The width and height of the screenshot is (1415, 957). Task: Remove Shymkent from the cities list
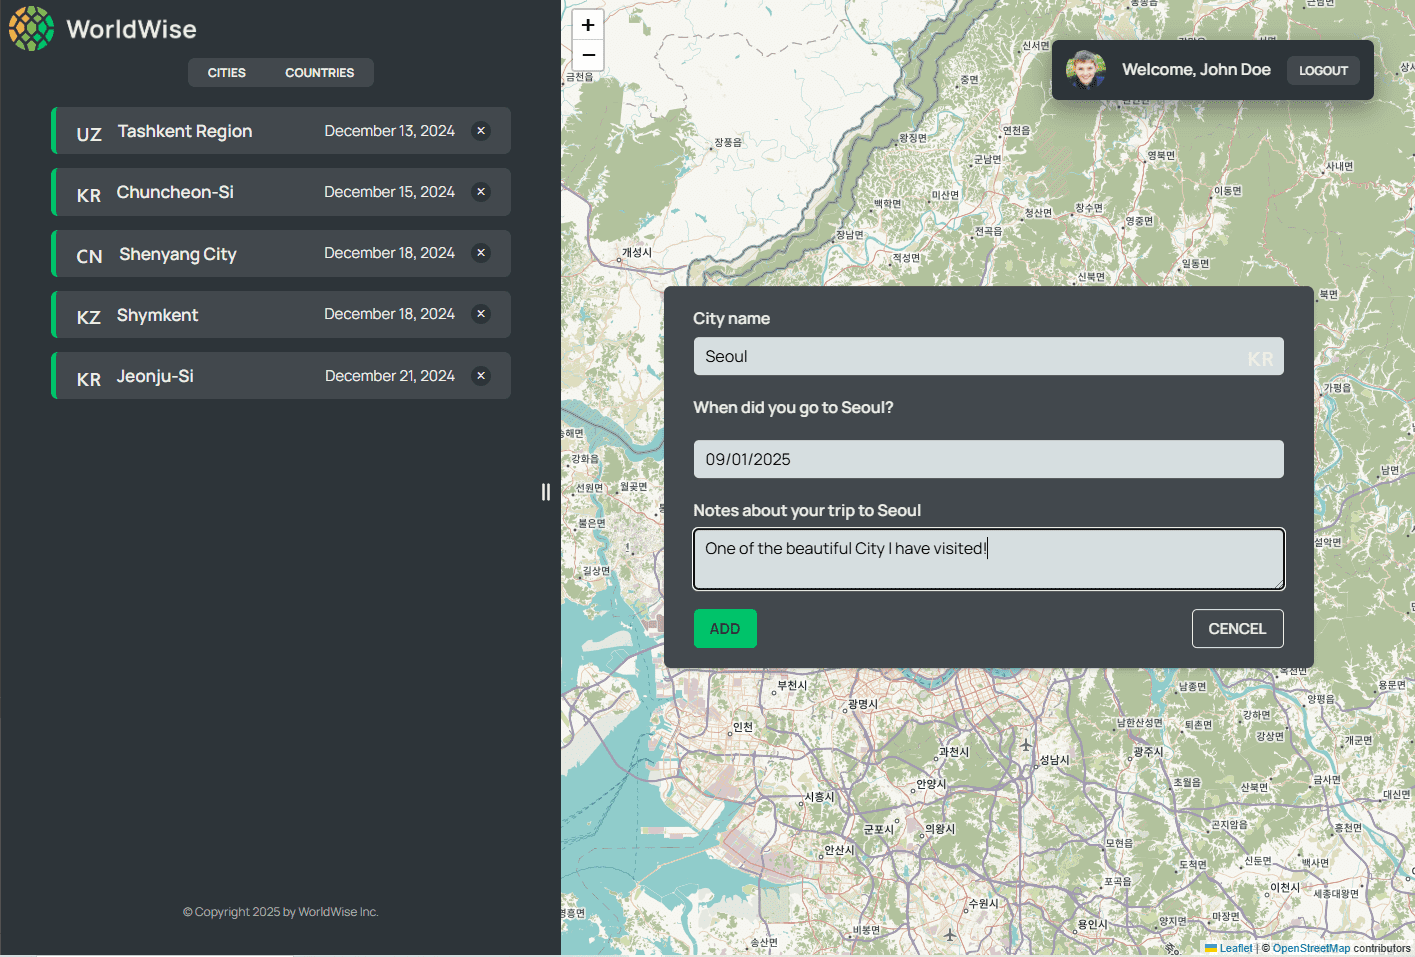[481, 314]
